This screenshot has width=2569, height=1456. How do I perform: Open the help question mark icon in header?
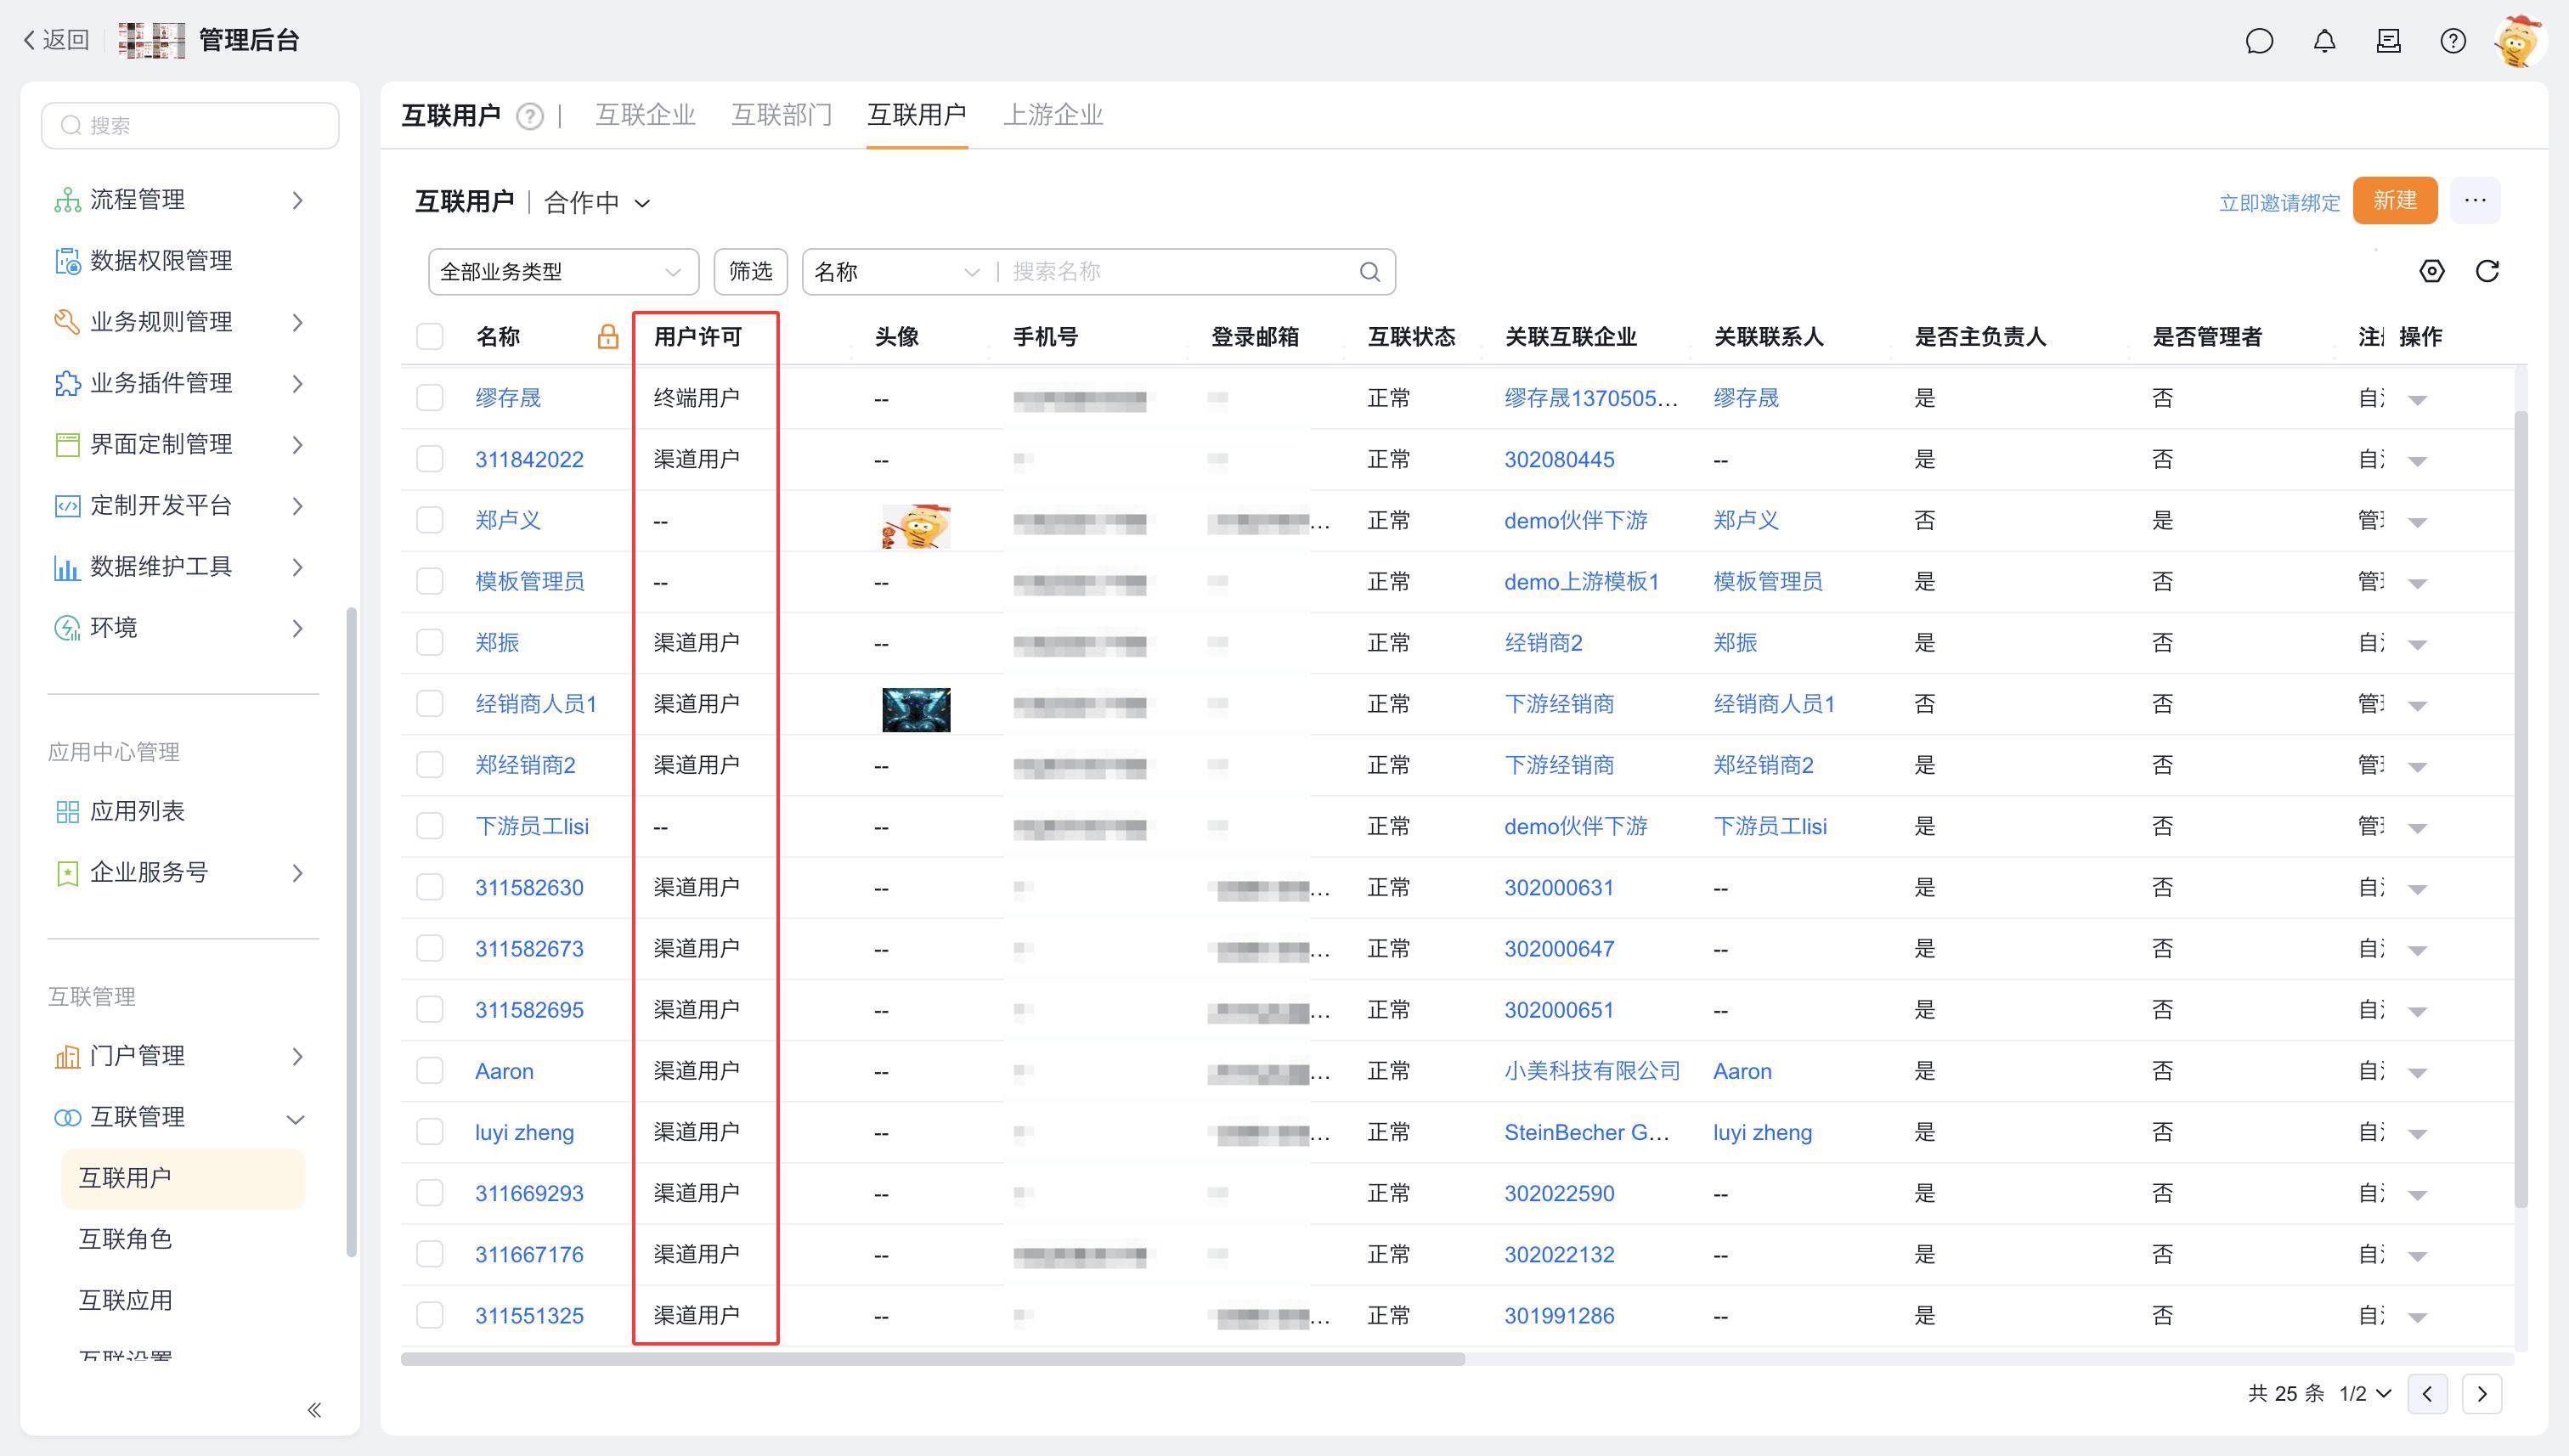point(2452,41)
